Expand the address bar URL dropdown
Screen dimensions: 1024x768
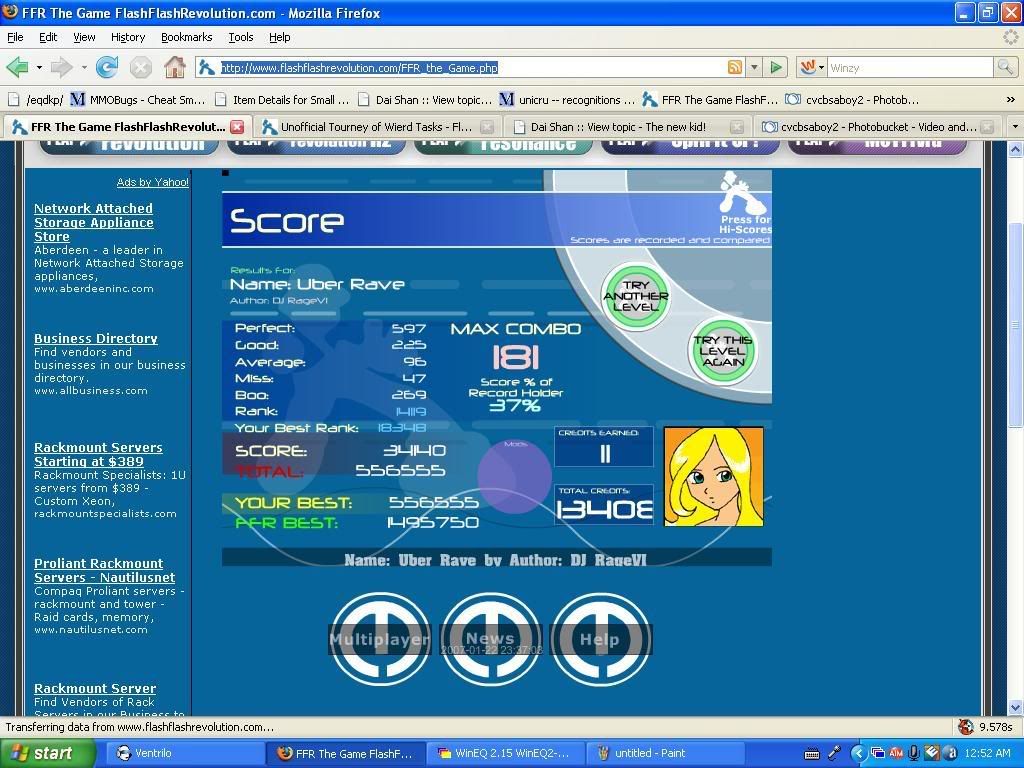(754, 68)
